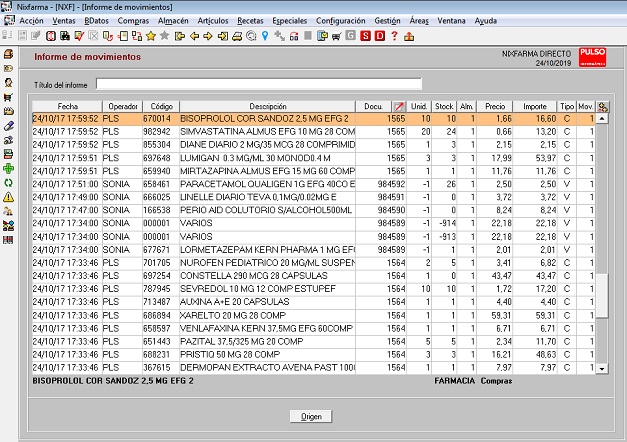Click the red D toolbar icon

tap(380, 36)
